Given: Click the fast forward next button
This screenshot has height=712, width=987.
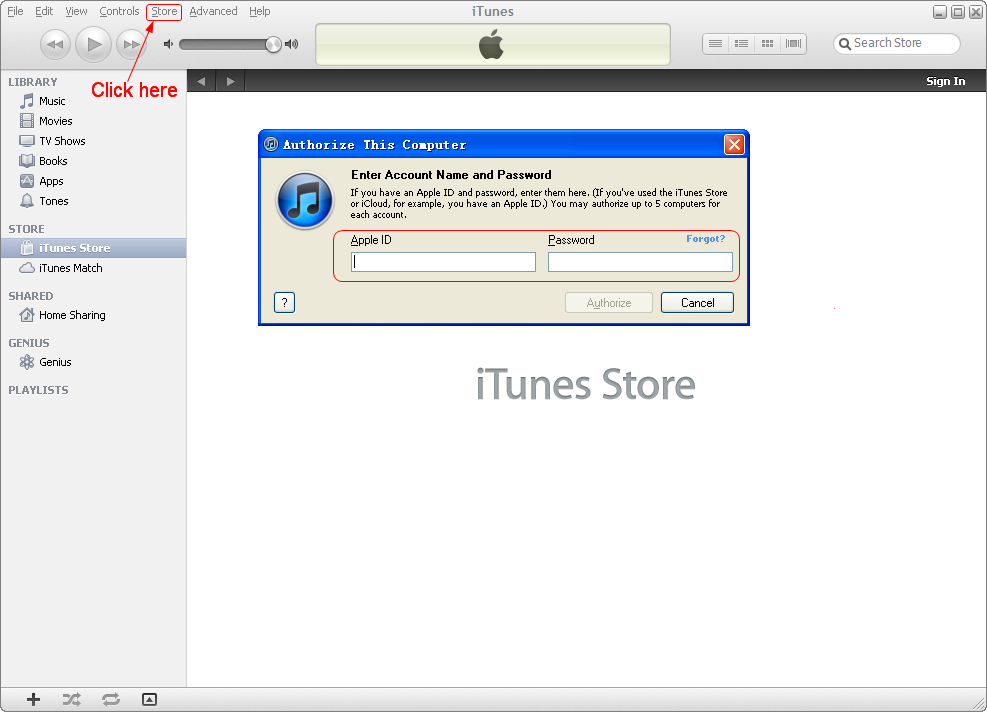Looking at the screenshot, I should (x=131, y=44).
